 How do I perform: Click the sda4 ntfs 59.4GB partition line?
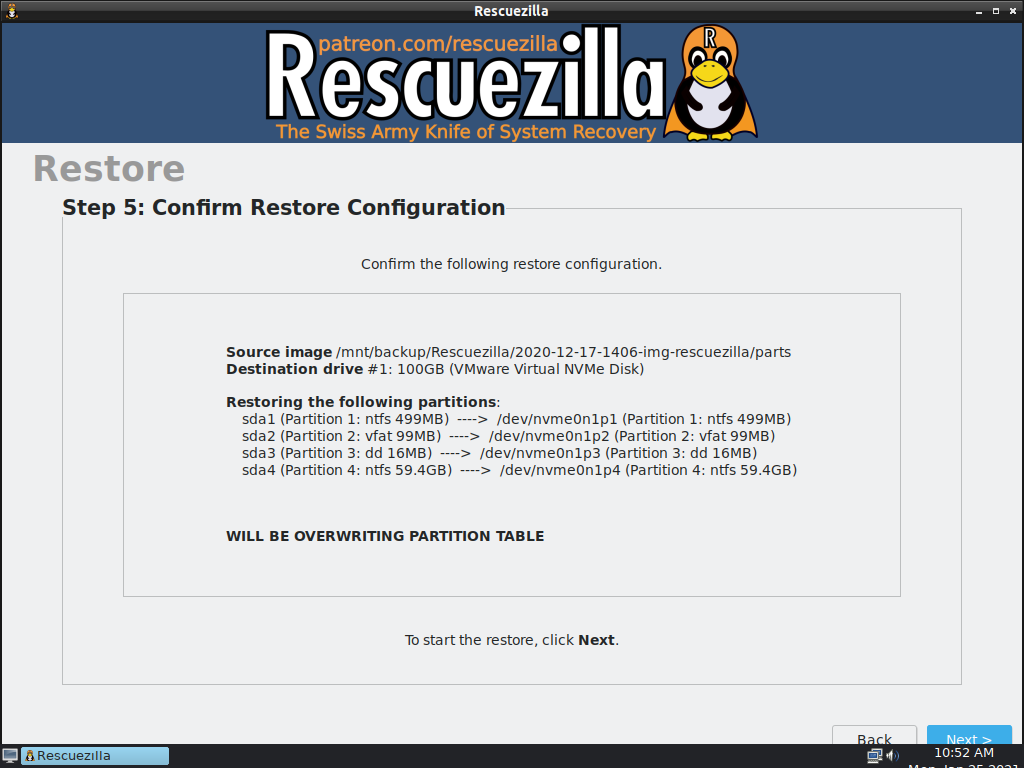point(520,470)
